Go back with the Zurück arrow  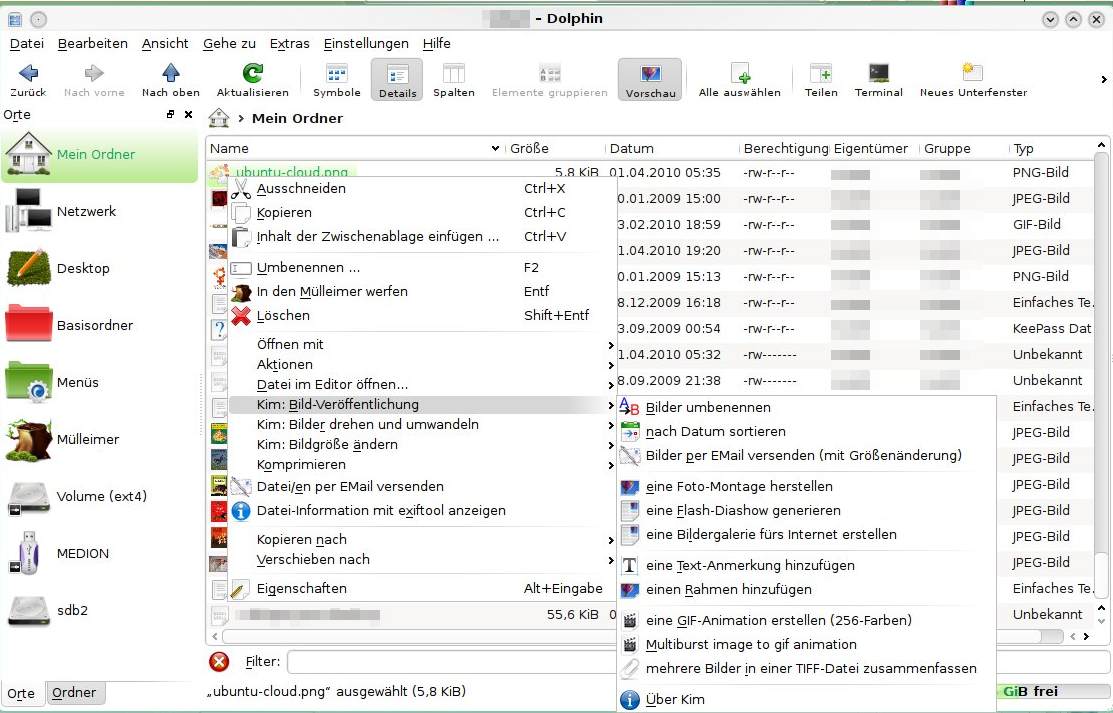[28, 80]
